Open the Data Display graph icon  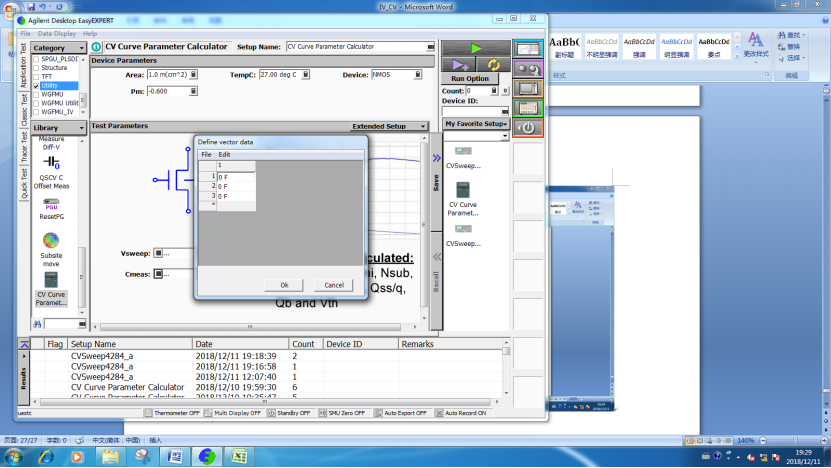pos(528,49)
